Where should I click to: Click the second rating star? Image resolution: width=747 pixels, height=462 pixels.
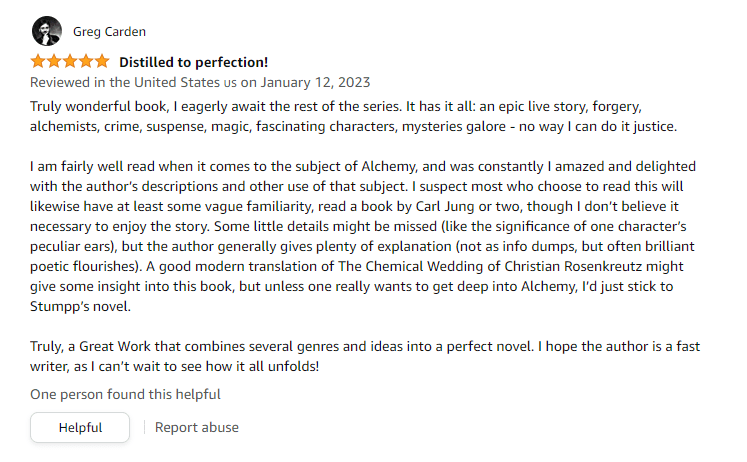(54, 61)
